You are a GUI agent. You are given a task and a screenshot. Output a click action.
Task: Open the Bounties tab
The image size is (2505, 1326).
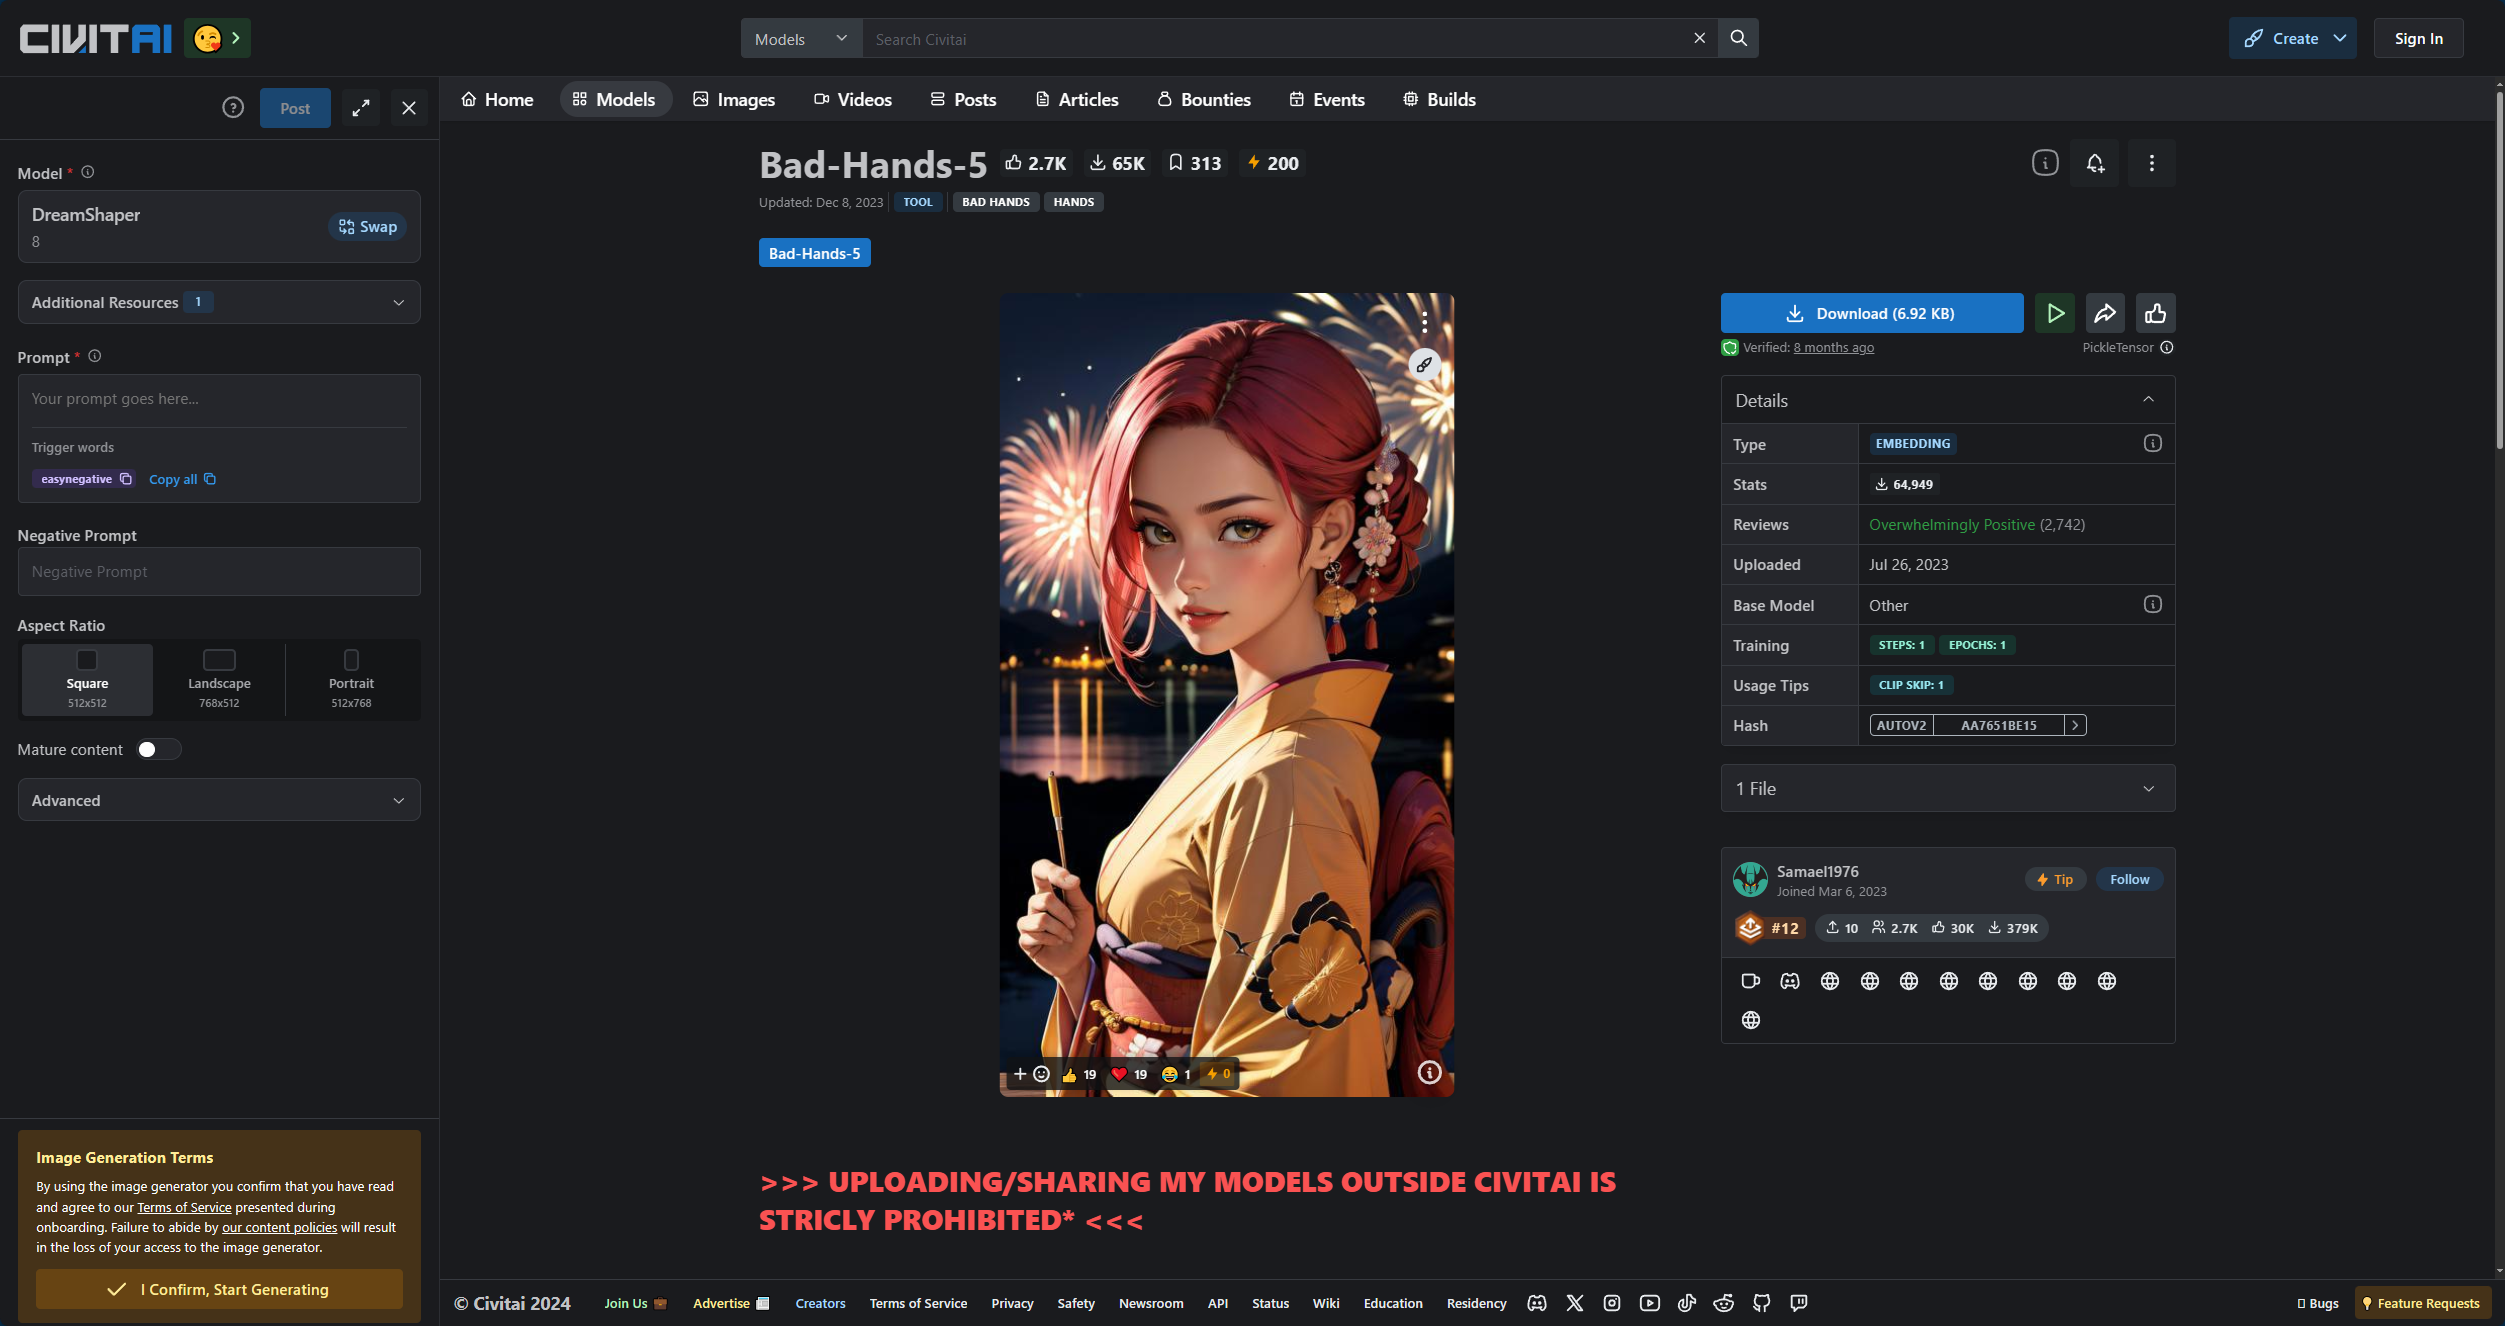point(1203,99)
